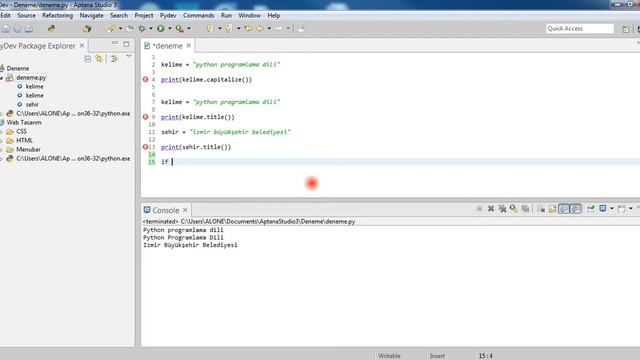Screen dimensions: 640x360
Task: Select the Deneme project in tree
Action: (18, 68)
